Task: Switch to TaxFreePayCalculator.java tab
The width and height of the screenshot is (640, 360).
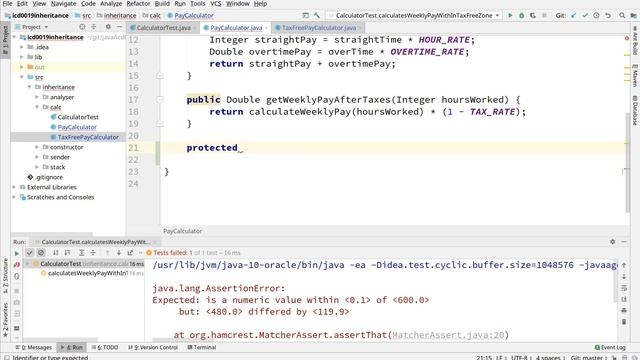Action: [319, 28]
